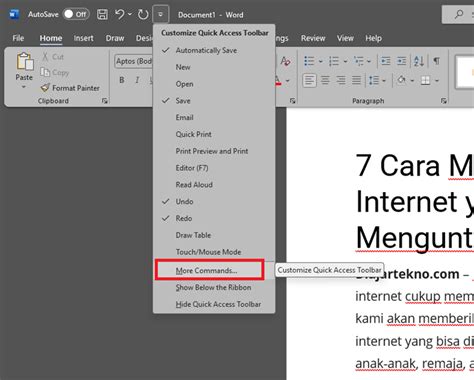Open the Draw ribbon tab

115,38
